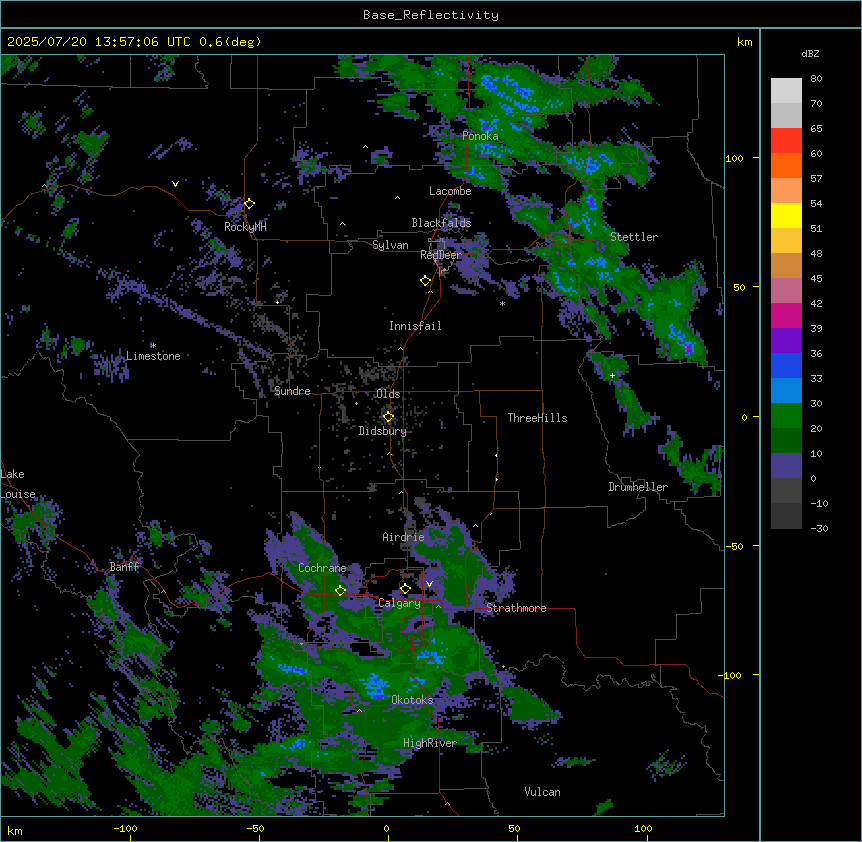Click the Cochrane label
Viewport: 862px width, 842px height.
(322, 568)
